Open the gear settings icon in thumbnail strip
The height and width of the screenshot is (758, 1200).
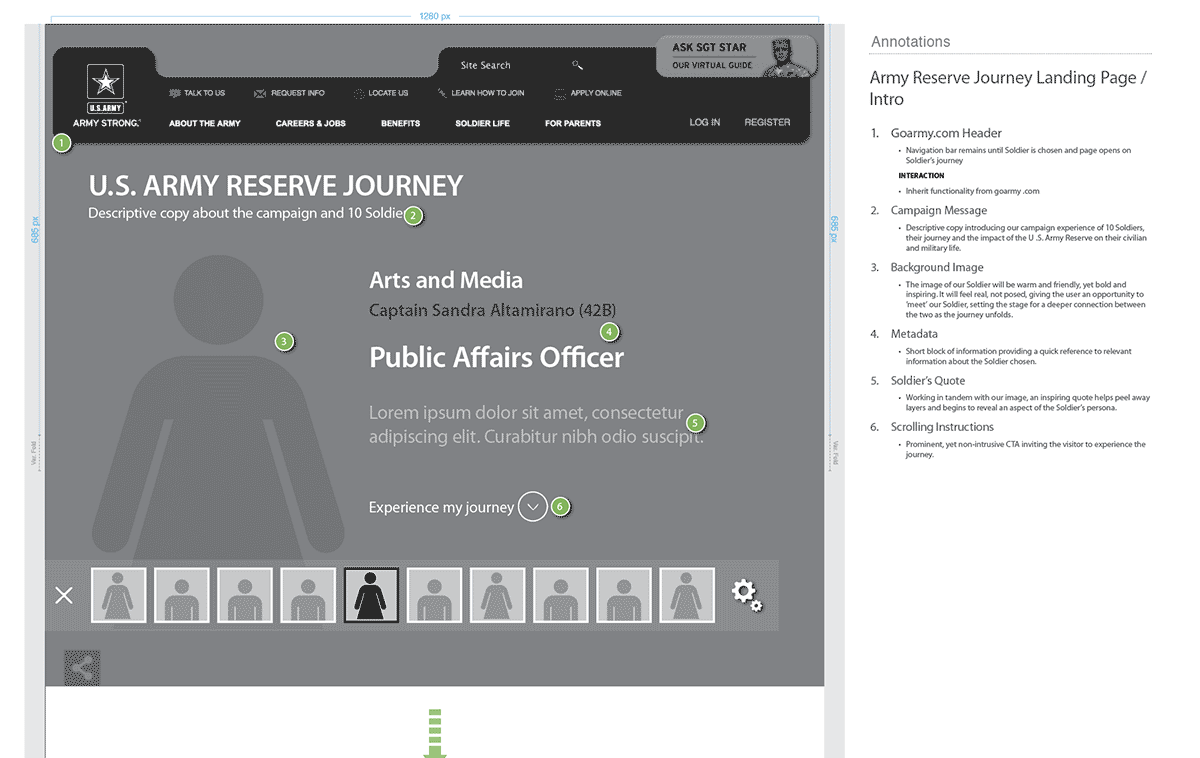(746, 595)
